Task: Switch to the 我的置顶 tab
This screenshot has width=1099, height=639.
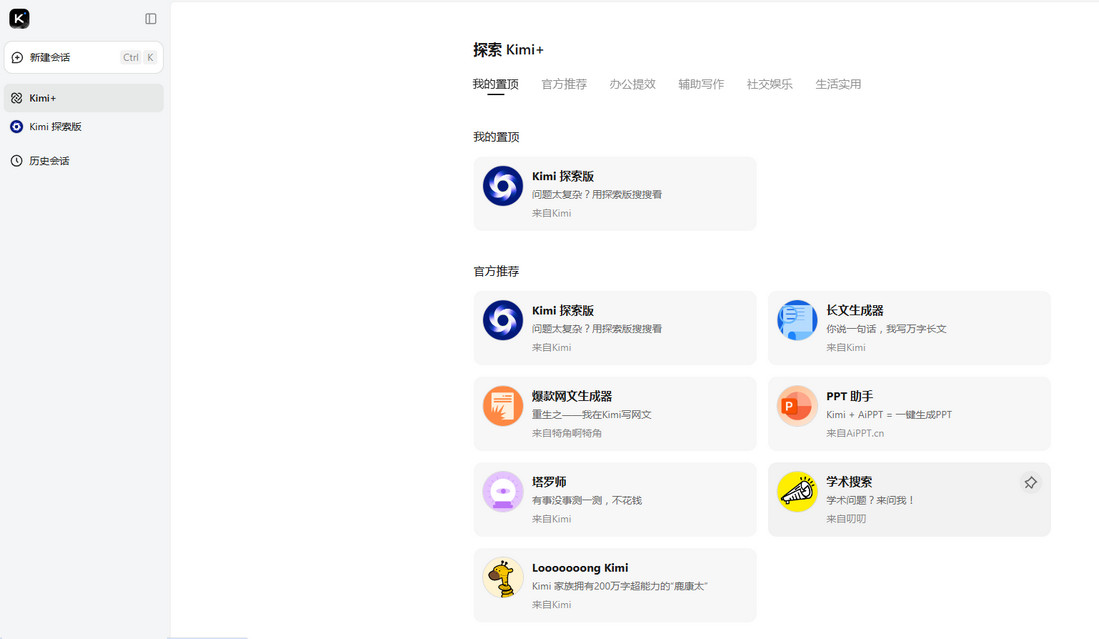Action: point(496,84)
